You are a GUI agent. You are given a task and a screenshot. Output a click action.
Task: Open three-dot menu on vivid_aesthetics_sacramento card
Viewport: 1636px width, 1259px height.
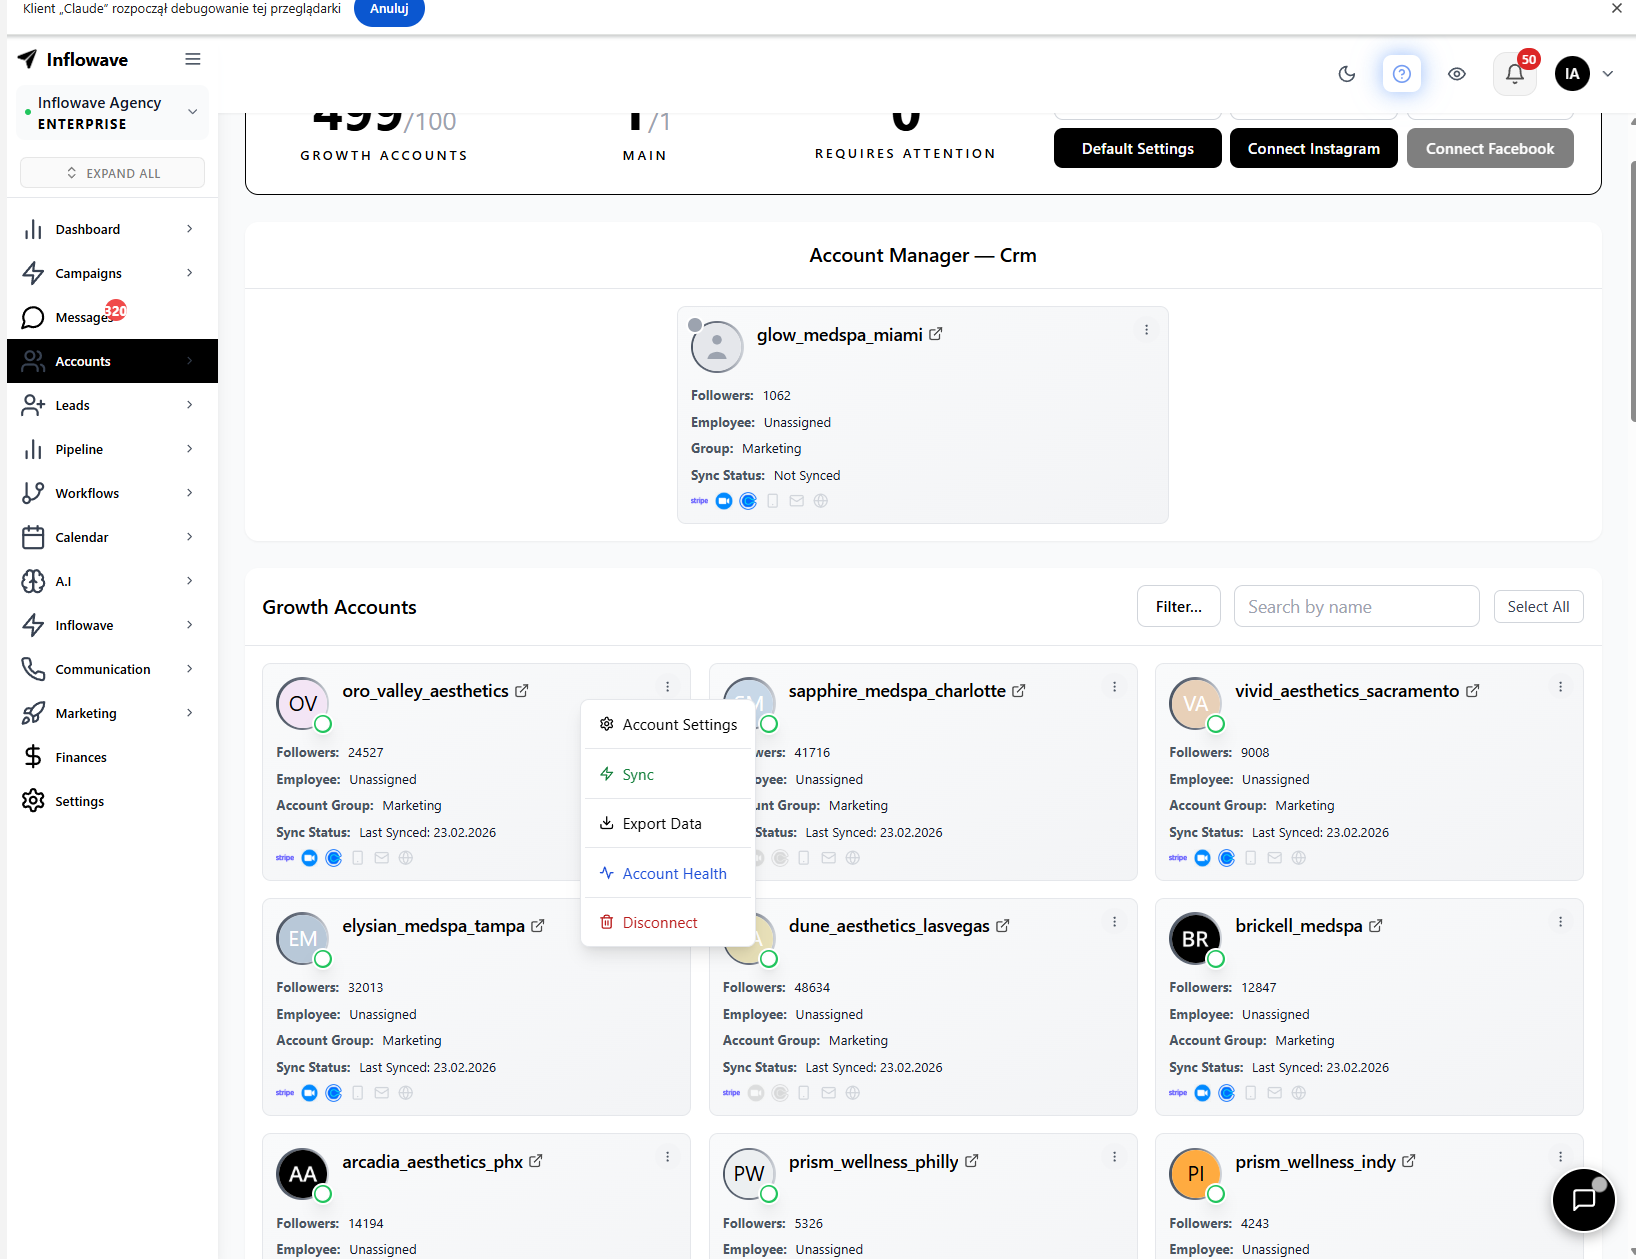(x=1560, y=687)
